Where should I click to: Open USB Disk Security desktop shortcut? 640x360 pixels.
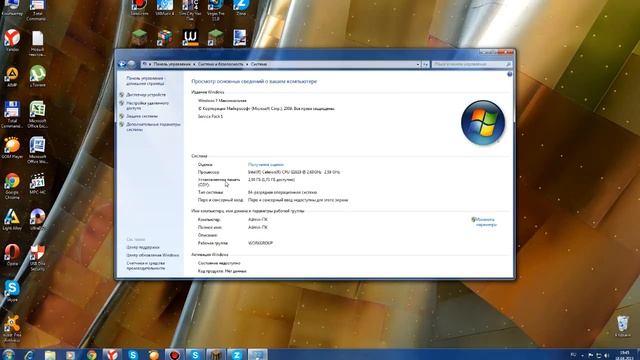[38, 258]
